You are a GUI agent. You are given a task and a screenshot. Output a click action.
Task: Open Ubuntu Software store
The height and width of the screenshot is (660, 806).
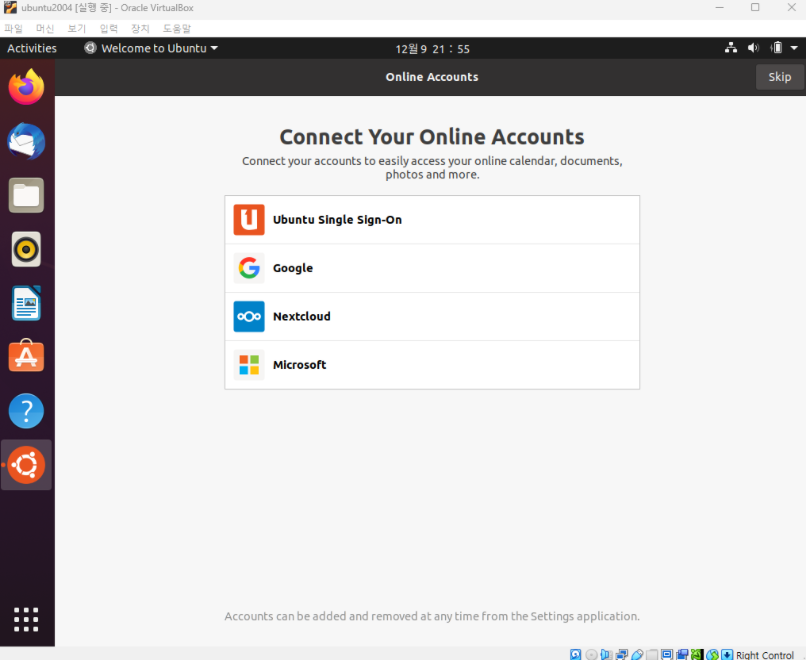(x=26, y=356)
